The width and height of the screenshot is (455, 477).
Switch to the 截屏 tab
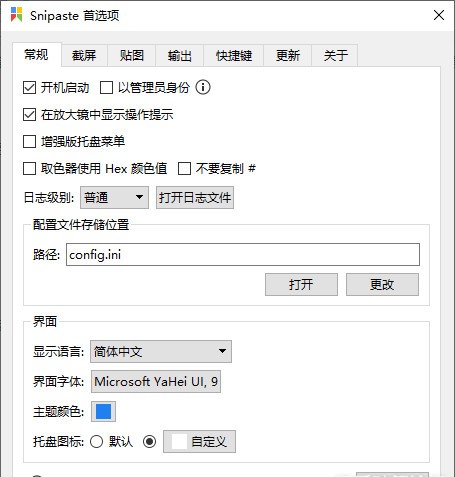coord(84,55)
